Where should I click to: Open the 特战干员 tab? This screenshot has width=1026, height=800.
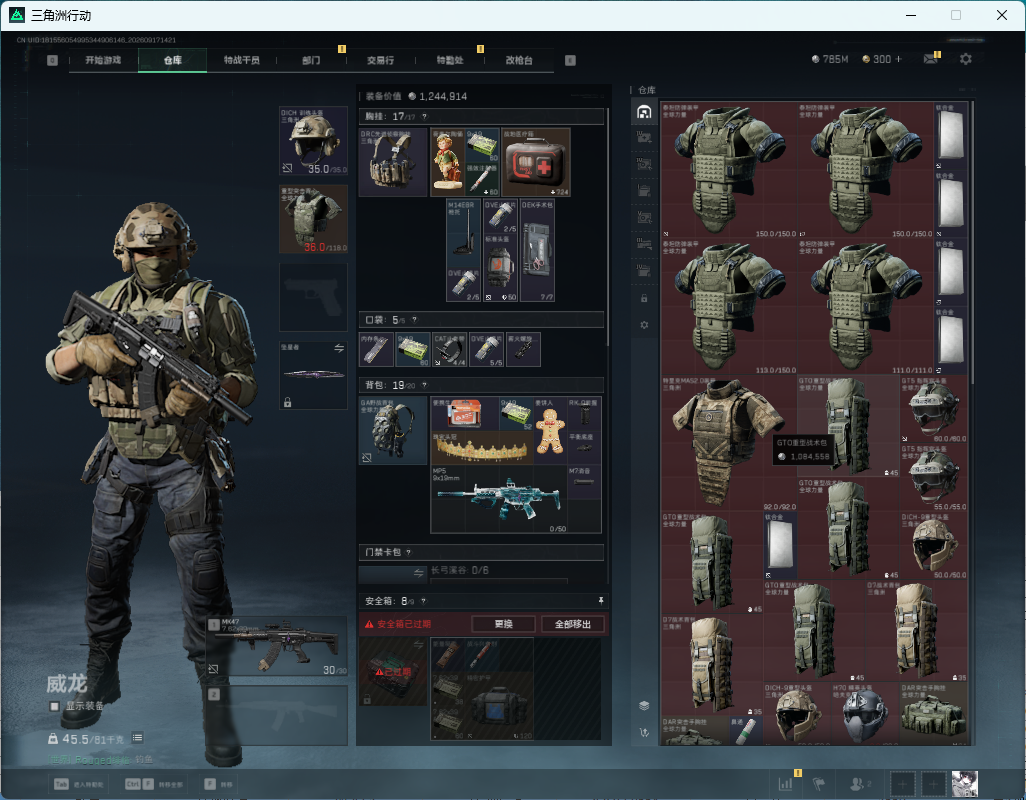tap(241, 60)
